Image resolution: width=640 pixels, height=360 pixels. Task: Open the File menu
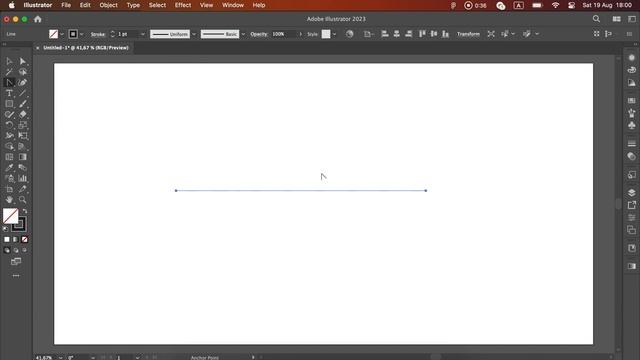(x=66, y=5)
